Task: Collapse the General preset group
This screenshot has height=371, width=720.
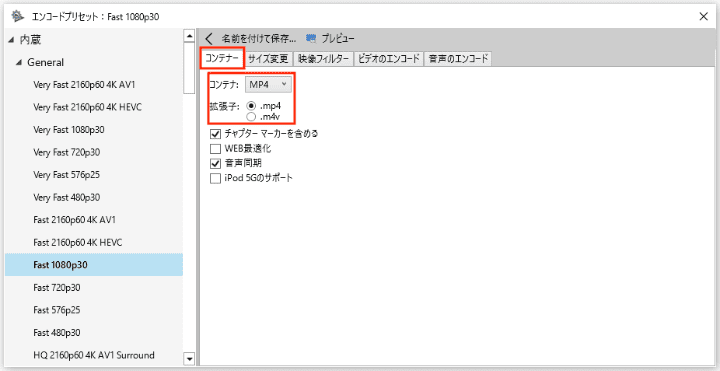Action: (x=19, y=62)
